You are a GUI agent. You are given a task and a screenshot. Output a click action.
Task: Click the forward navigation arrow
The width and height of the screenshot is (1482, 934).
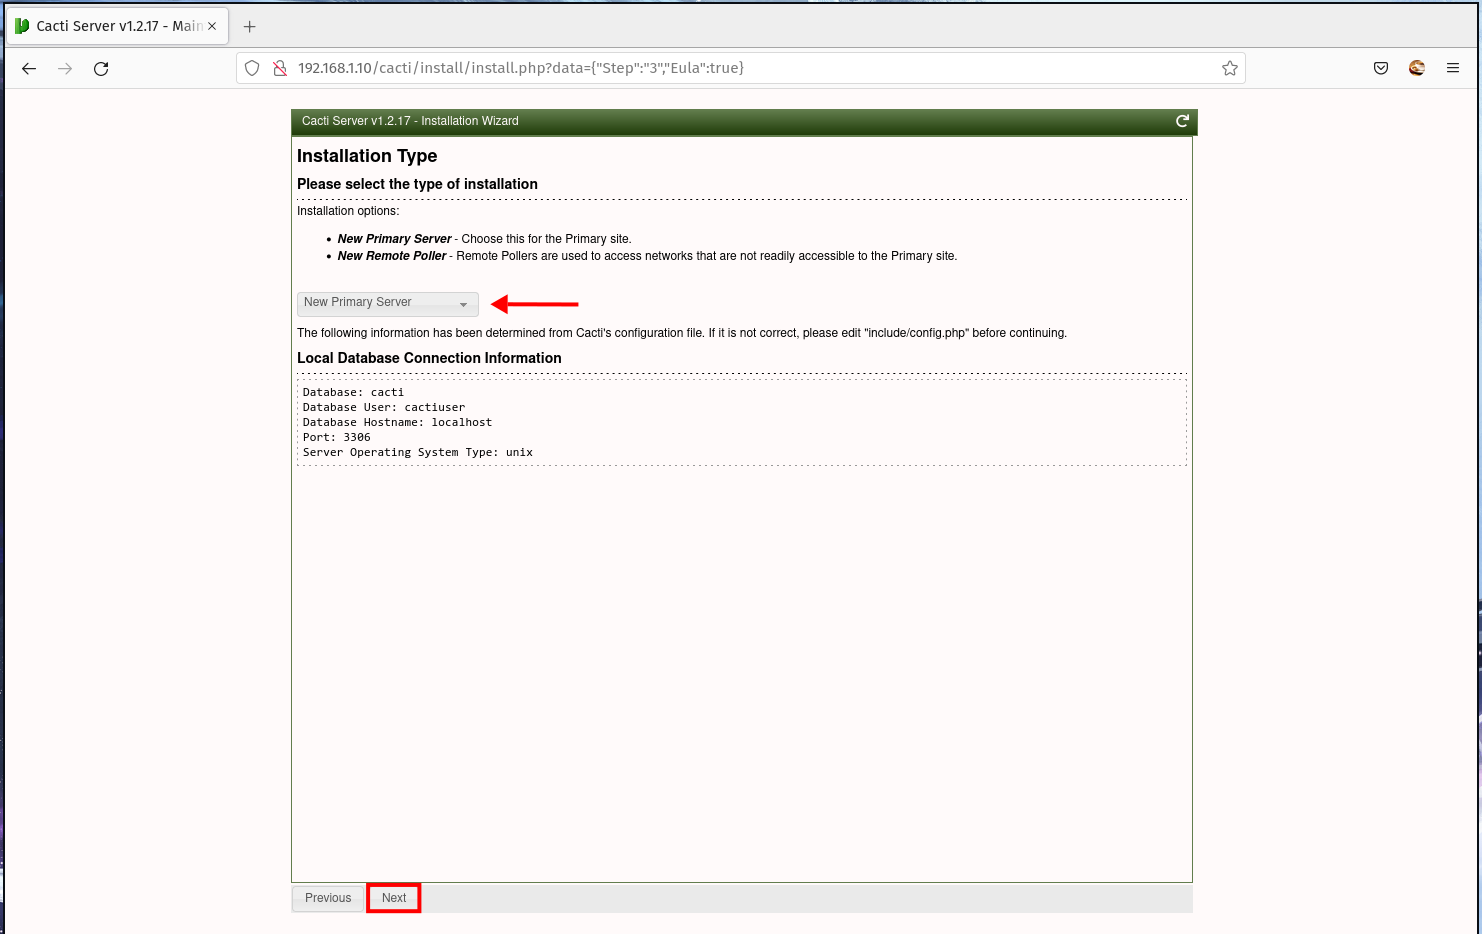[64, 68]
